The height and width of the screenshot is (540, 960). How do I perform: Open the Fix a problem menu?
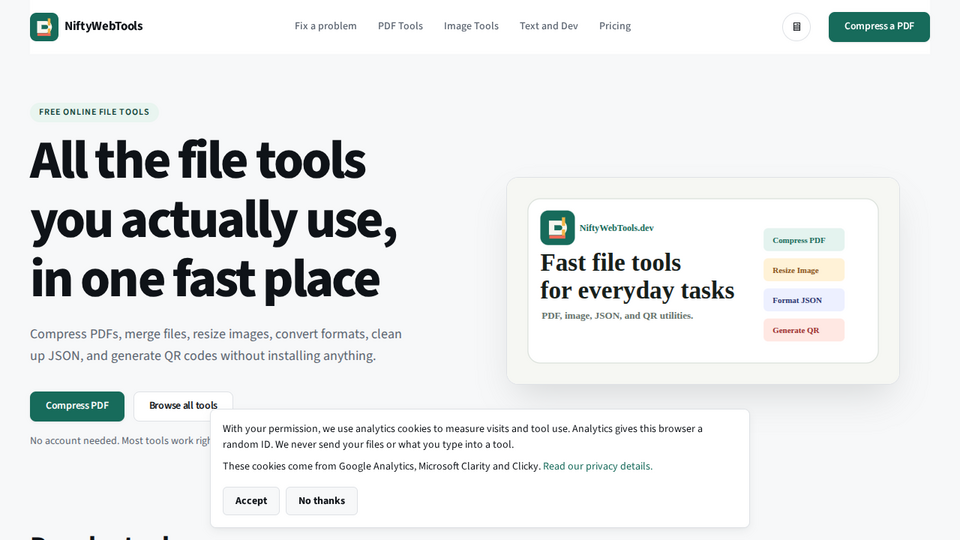click(325, 26)
